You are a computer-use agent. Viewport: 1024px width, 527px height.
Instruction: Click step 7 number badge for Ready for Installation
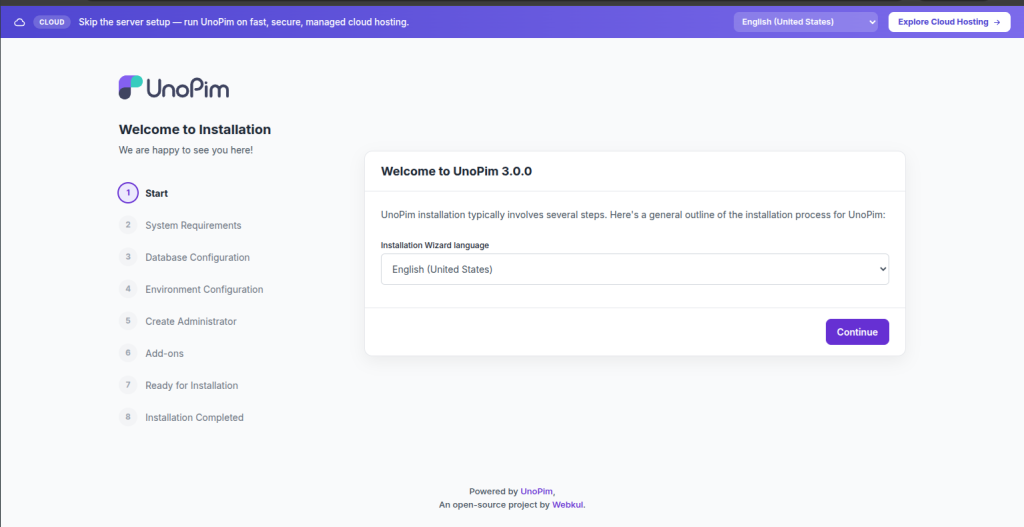click(128, 385)
